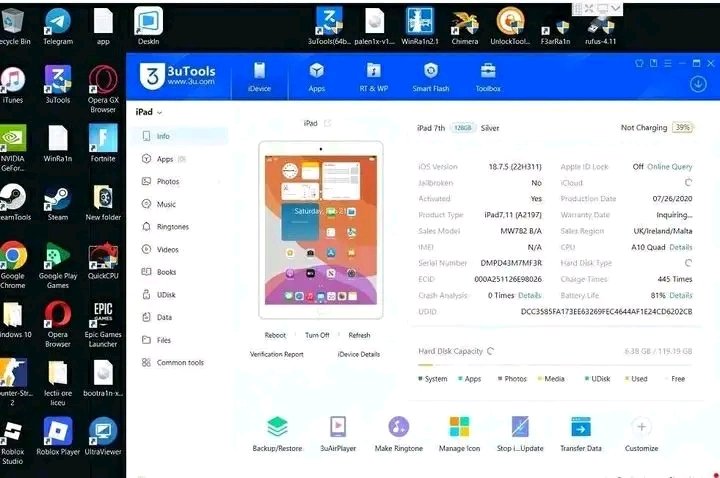Image resolution: width=720 pixels, height=478 pixels.
Task: Click the Turn Off button
Action: [317, 335]
